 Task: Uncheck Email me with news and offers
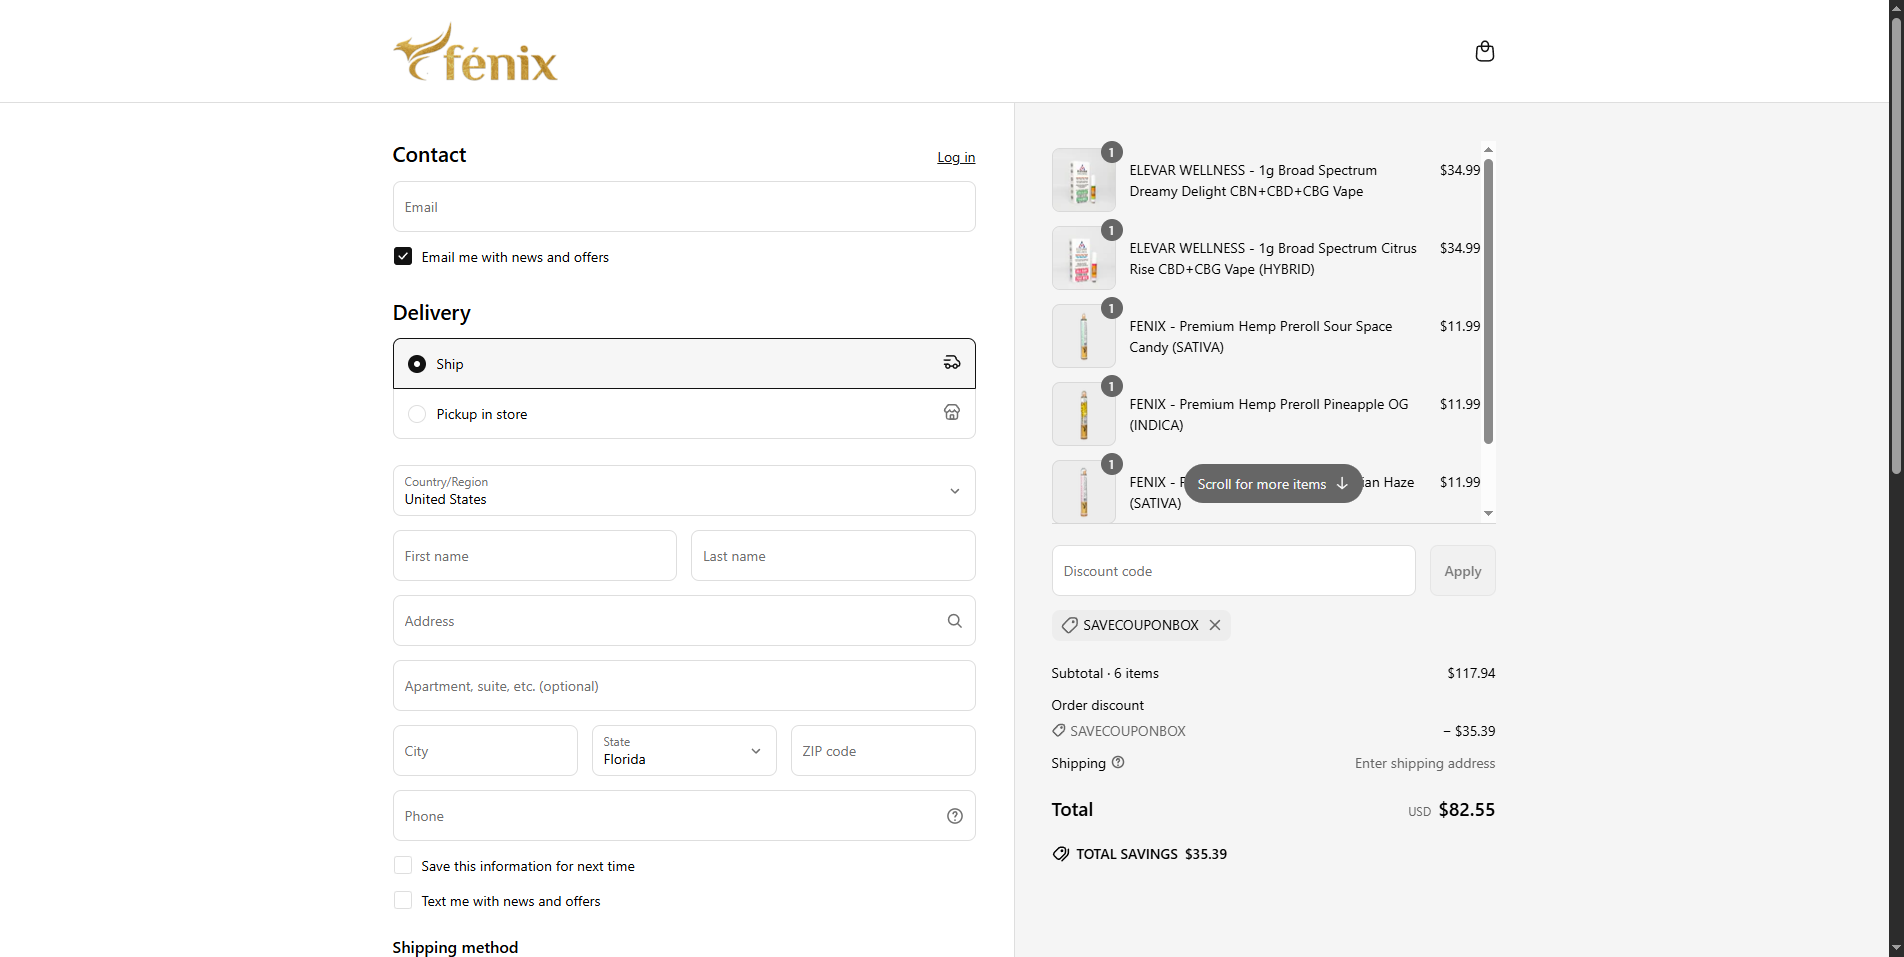click(x=403, y=256)
